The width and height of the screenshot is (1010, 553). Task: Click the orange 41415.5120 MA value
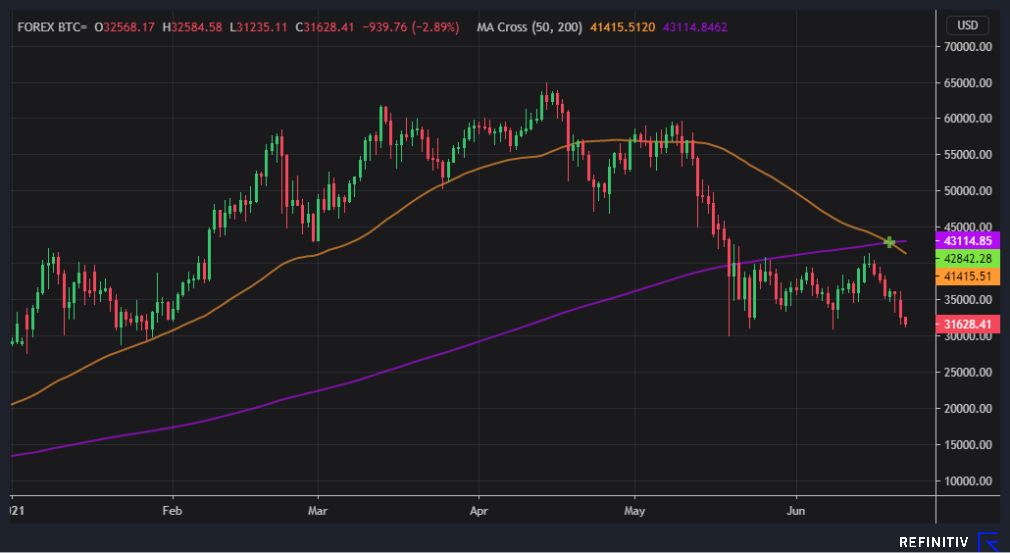pos(623,27)
